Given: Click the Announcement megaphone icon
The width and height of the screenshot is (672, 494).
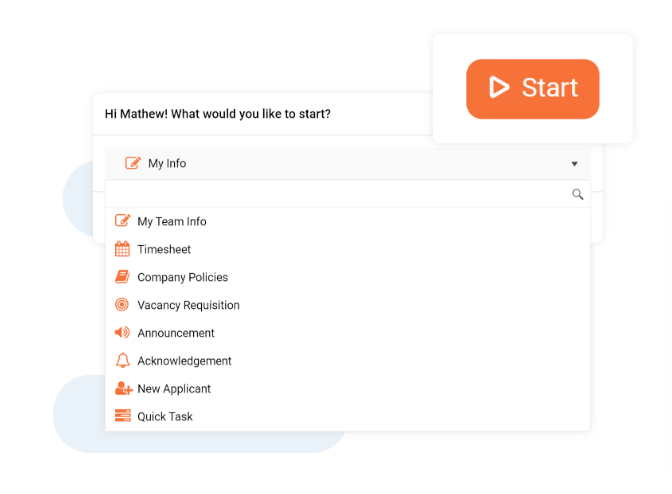Looking at the screenshot, I should click(x=122, y=332).
